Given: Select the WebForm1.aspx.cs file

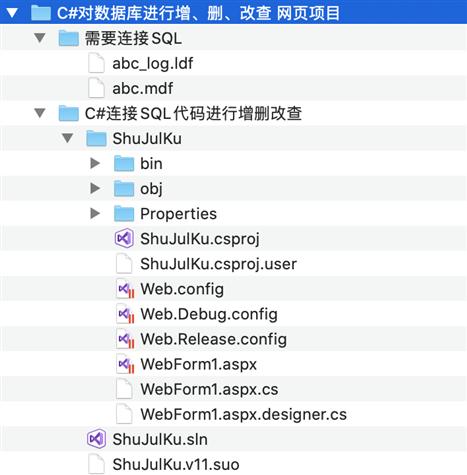Looking at the screenshot, I should coord(233,389).
